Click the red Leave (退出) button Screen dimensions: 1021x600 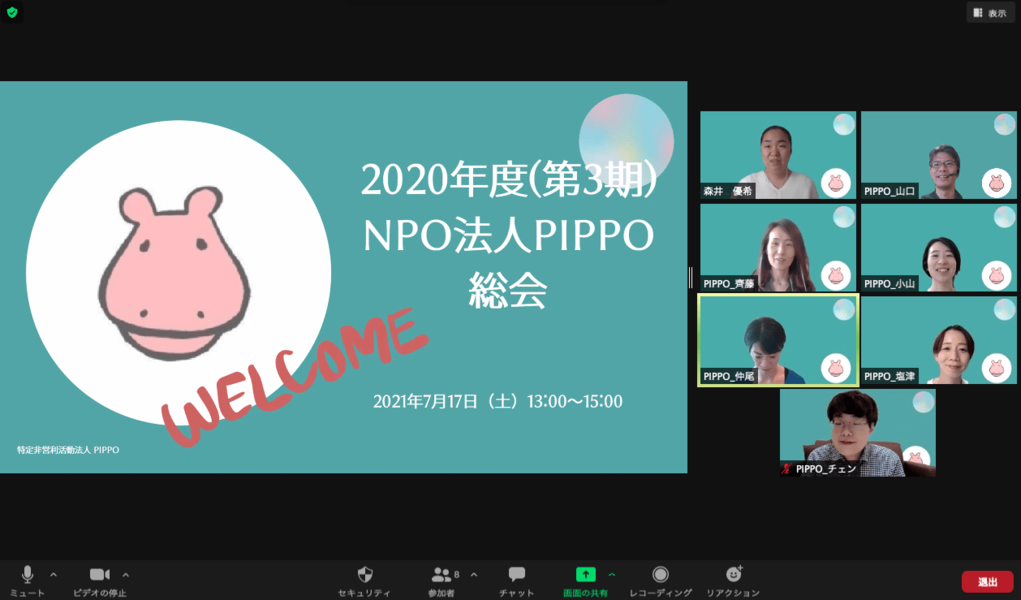tap(987, 582)
